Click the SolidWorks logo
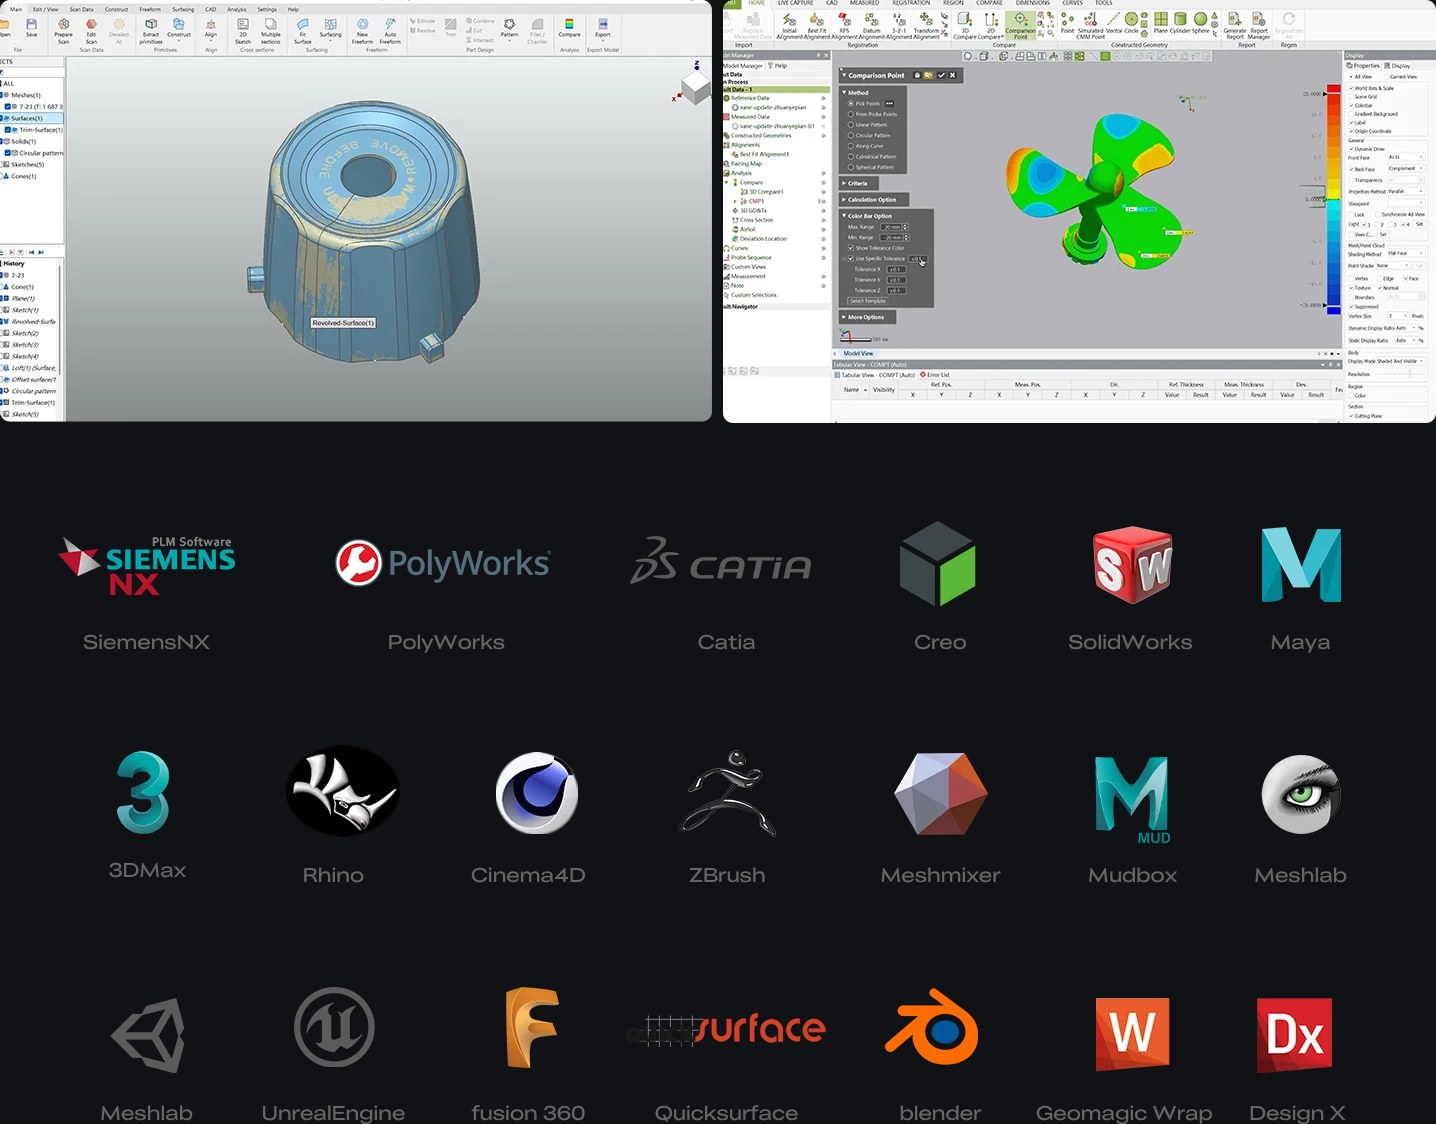The image size is (1436, 1124). click(1131, 565)
